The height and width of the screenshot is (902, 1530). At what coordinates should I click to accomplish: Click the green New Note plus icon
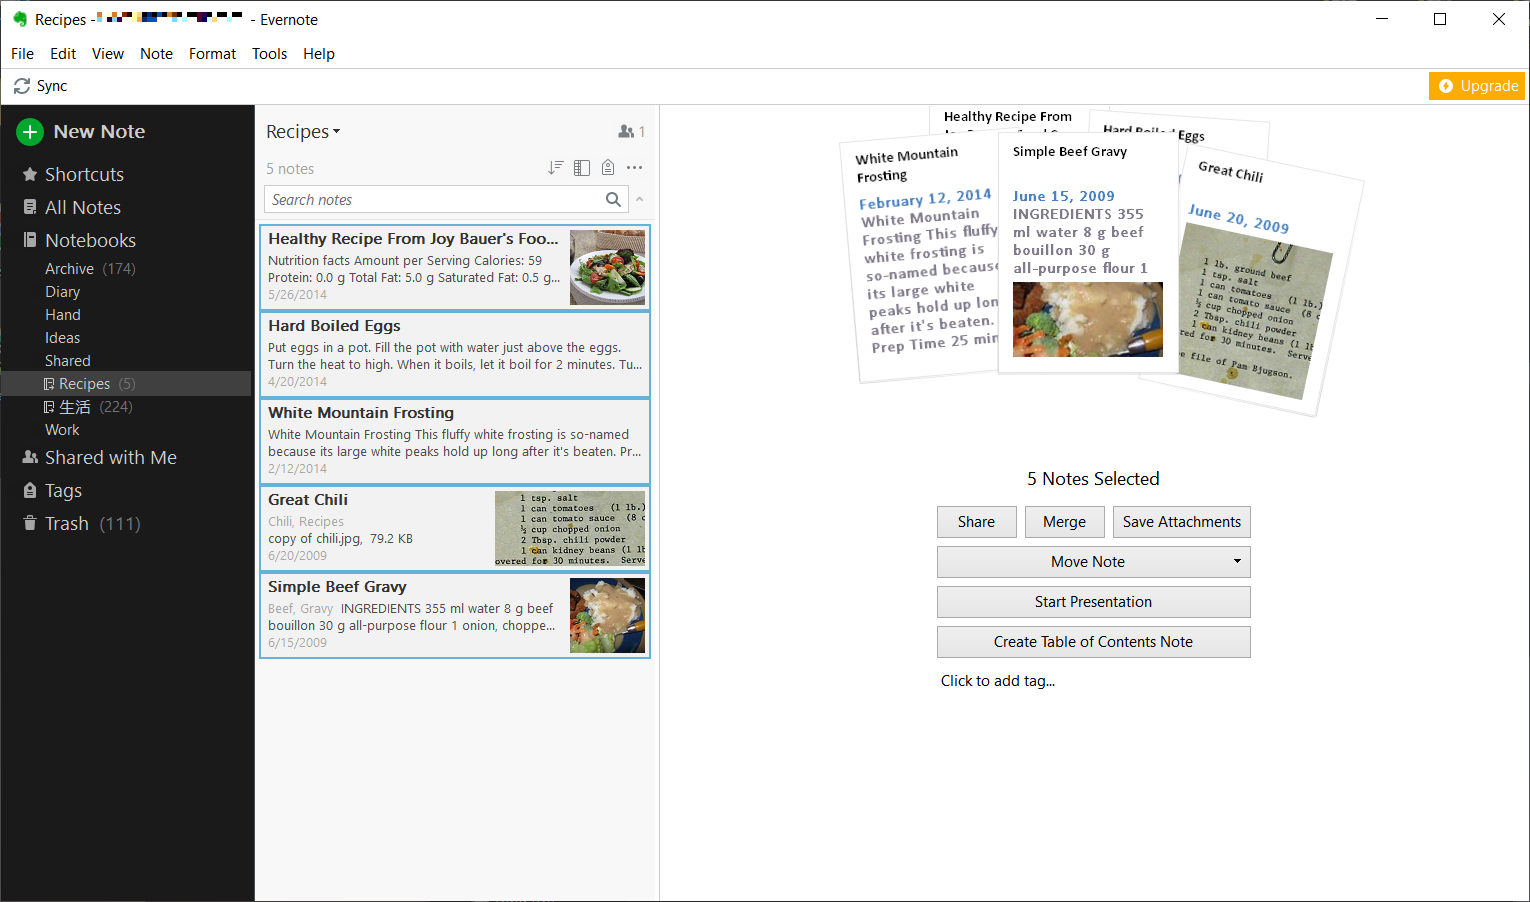tap(30, 132)
